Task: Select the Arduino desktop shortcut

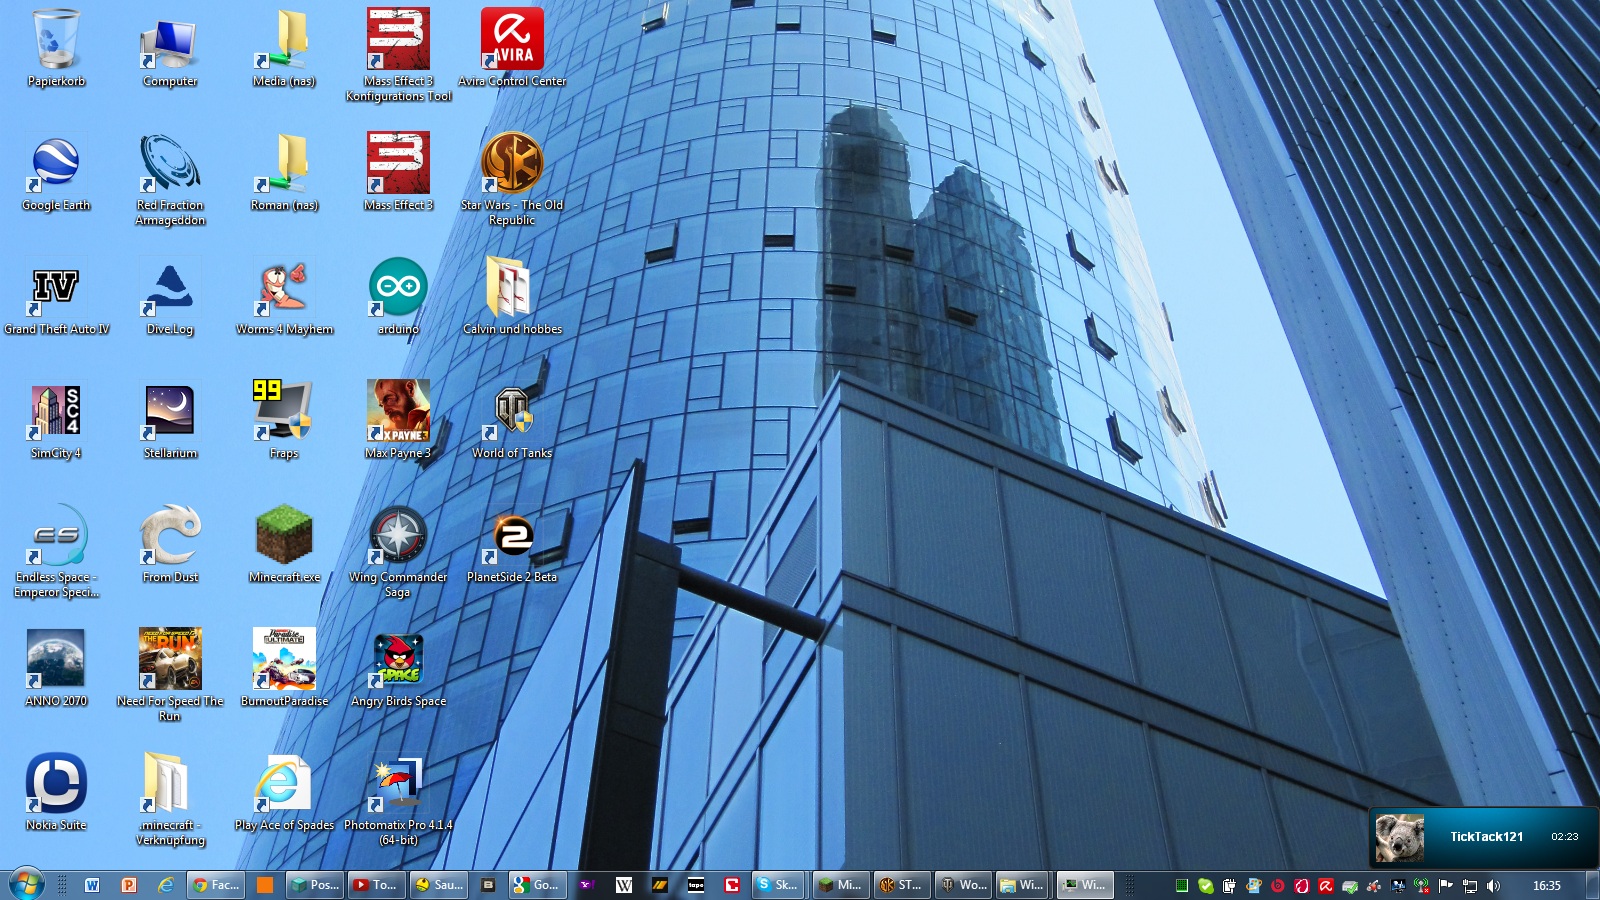Action: pos(398,289)
